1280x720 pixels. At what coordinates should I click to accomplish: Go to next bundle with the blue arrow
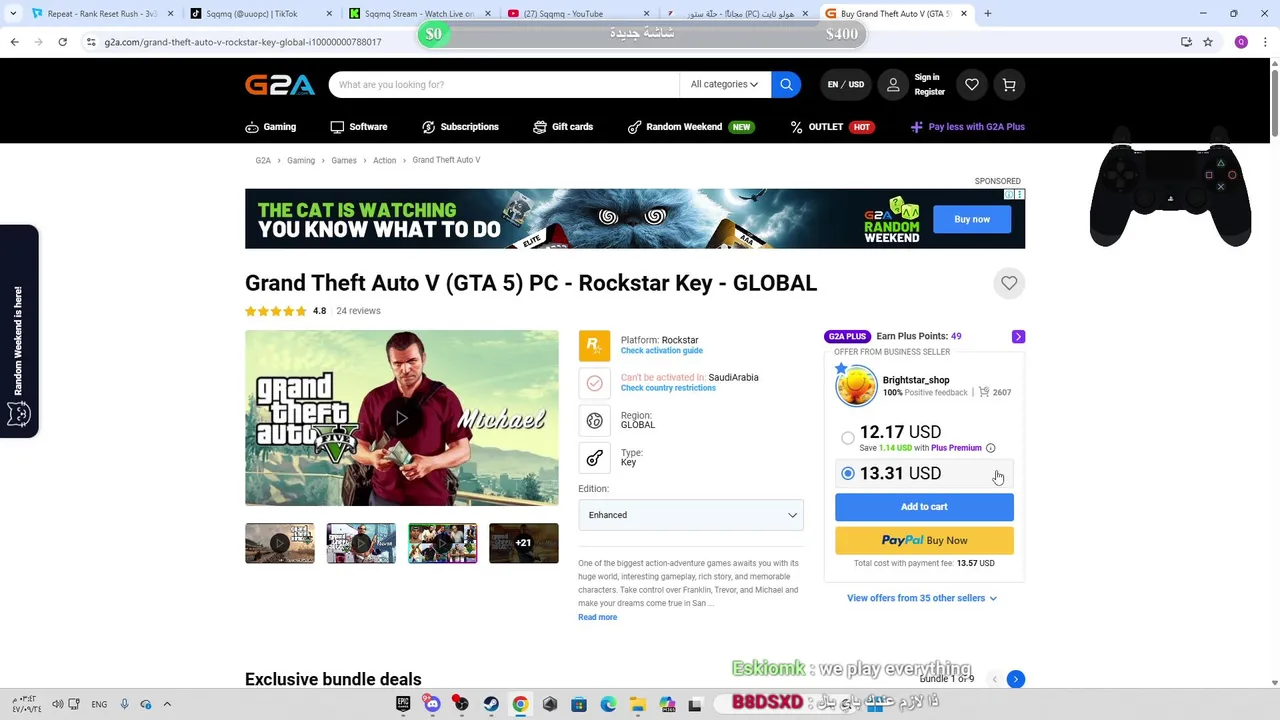[x=1015, y=679]
